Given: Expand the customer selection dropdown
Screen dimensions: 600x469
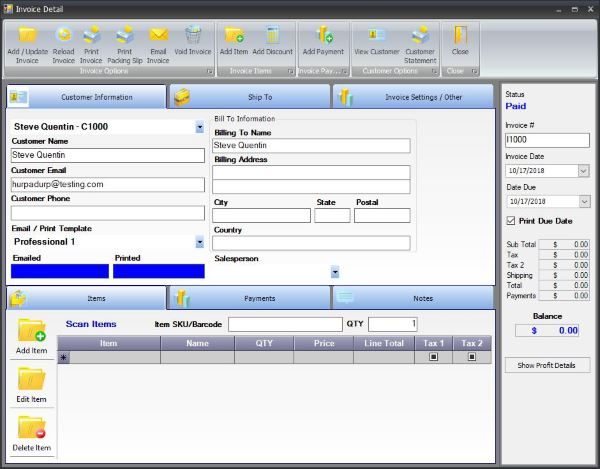Looking at the screenshot, I should coord(199,128).
